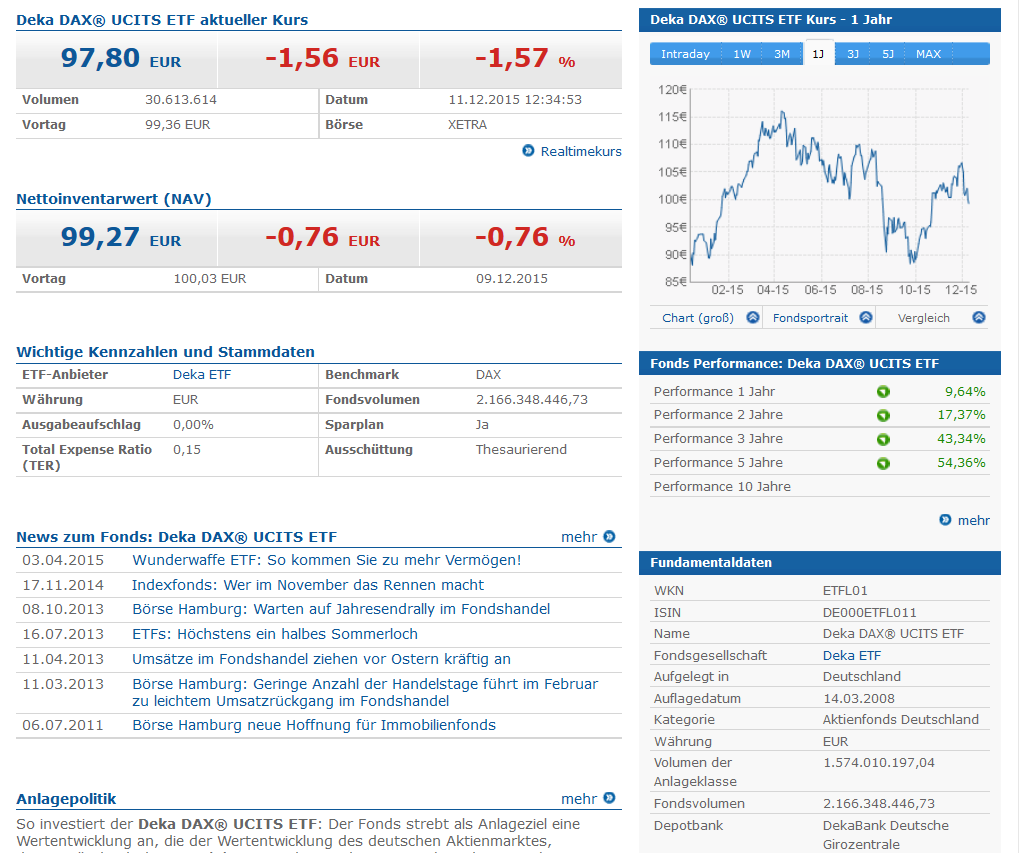The width and height of the screenshot is (1019, 853).
Task: Open the Vergleich link
Action: pyautogui.click(x=923, y=318)
